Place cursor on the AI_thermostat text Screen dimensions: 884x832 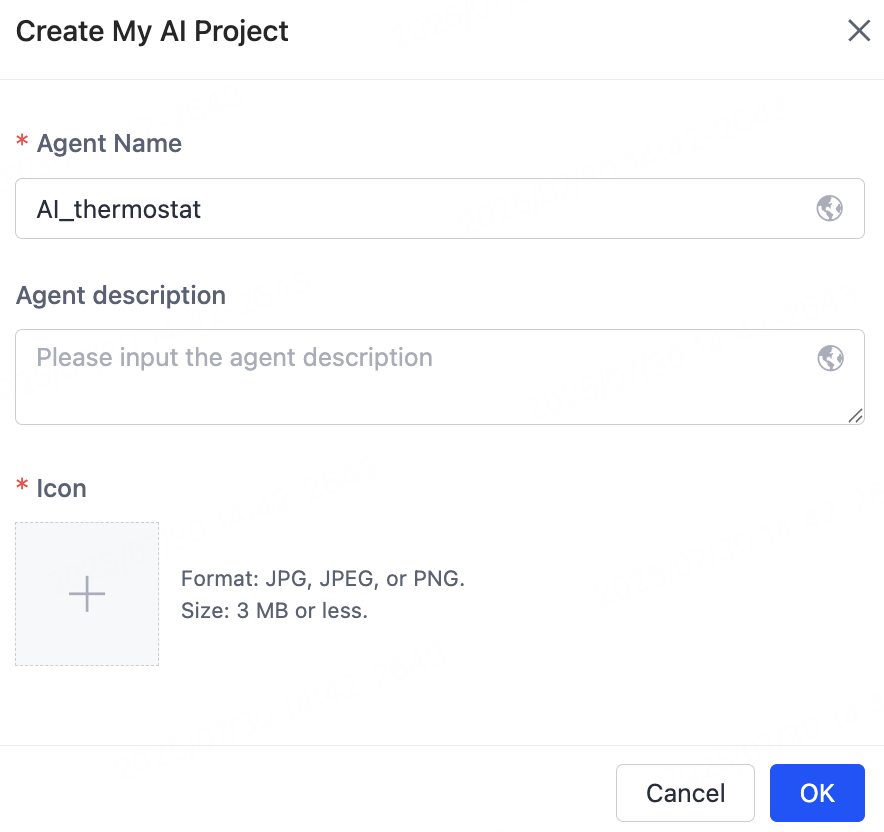tap(119, 209)
